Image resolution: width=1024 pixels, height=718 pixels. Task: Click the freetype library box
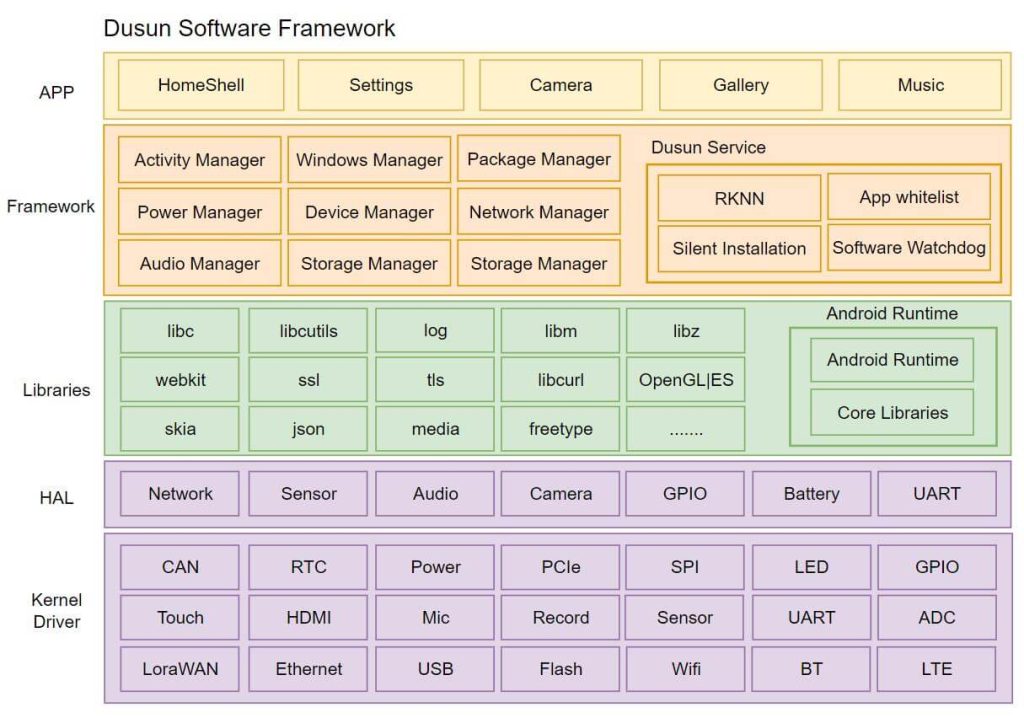[x=560, y=429]
